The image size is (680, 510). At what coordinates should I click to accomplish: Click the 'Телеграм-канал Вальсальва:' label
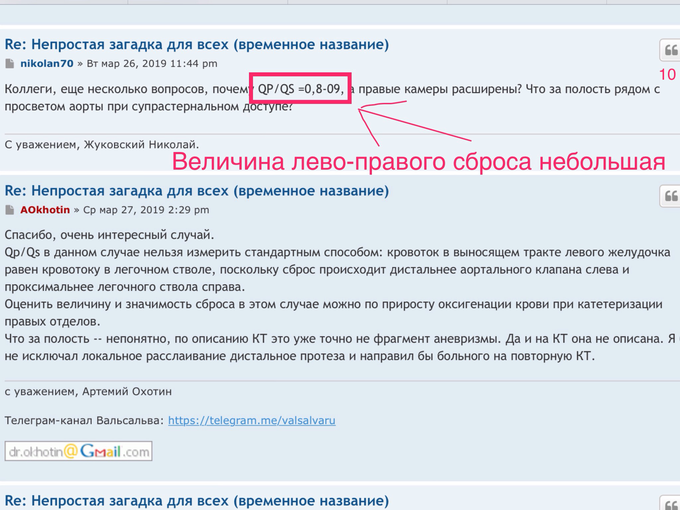[x=85, y=421]
